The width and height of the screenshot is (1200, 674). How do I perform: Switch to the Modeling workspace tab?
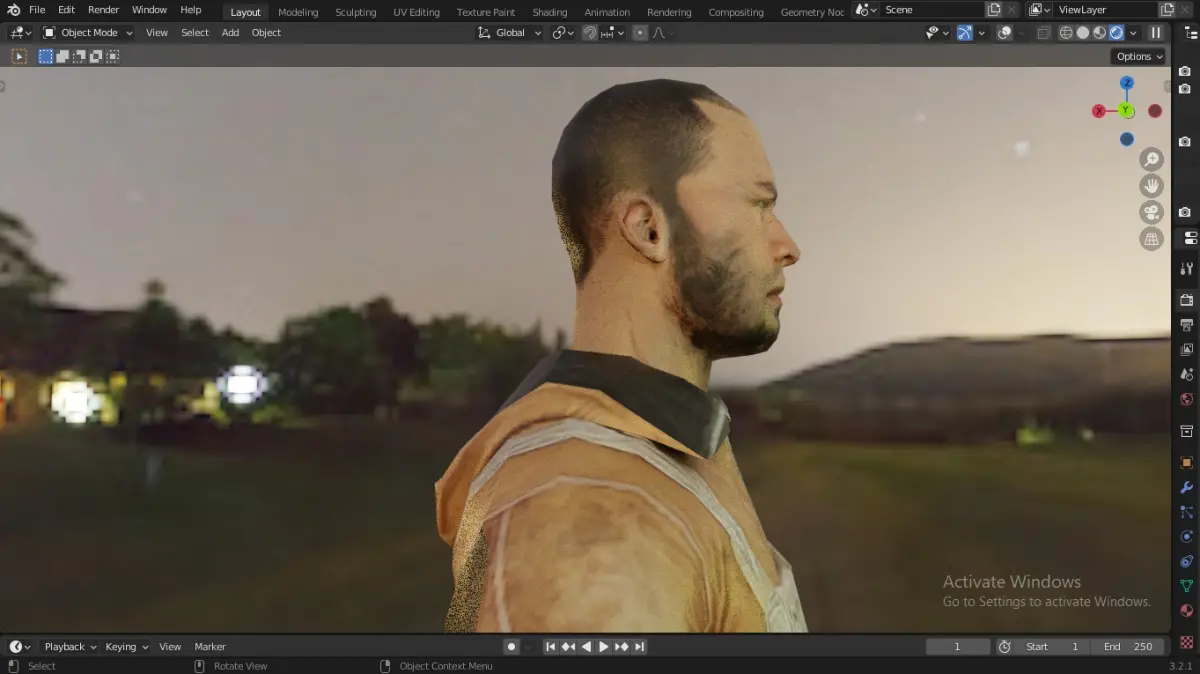click(298, 12)
